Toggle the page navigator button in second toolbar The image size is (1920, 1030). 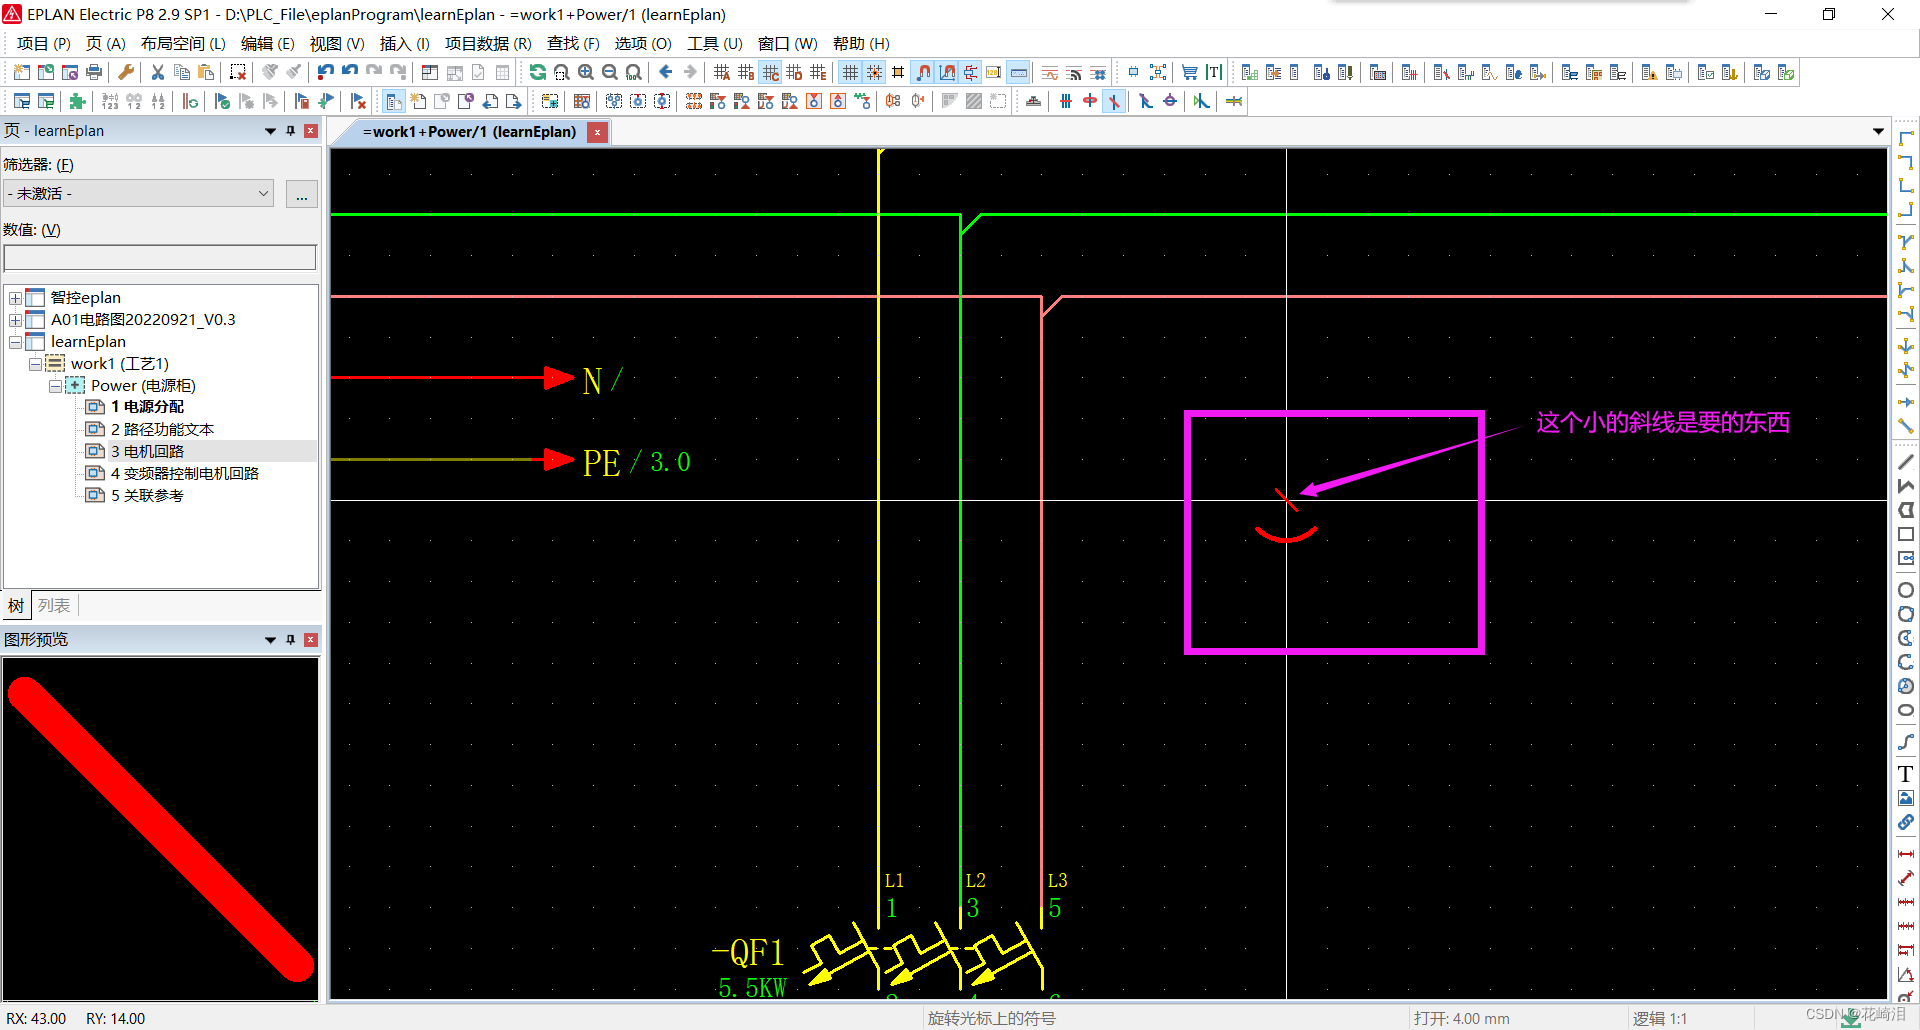coord(394,101)
